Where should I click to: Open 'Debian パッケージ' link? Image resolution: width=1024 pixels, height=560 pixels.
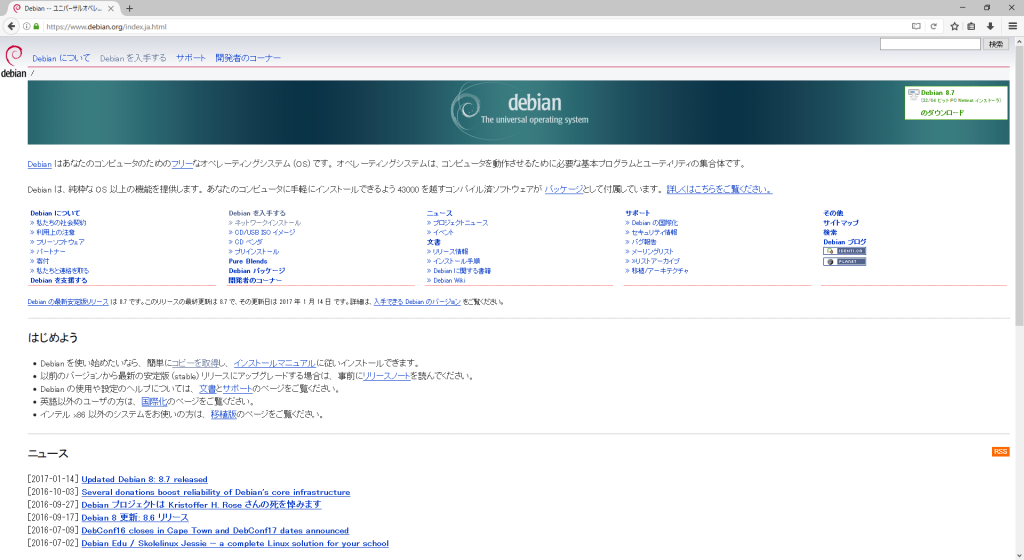click(257, 270)
